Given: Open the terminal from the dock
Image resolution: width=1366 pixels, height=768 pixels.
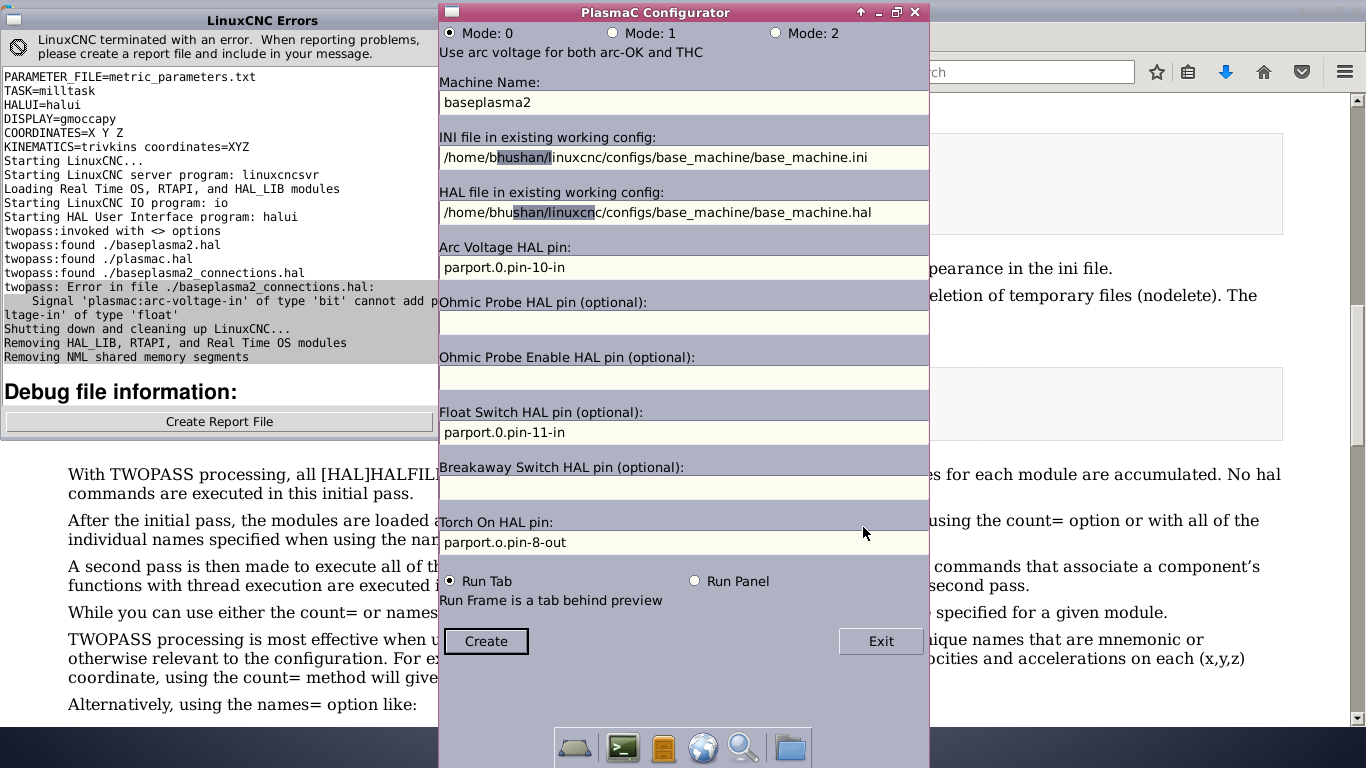Looking at the screenshot, I should [623, 748].
